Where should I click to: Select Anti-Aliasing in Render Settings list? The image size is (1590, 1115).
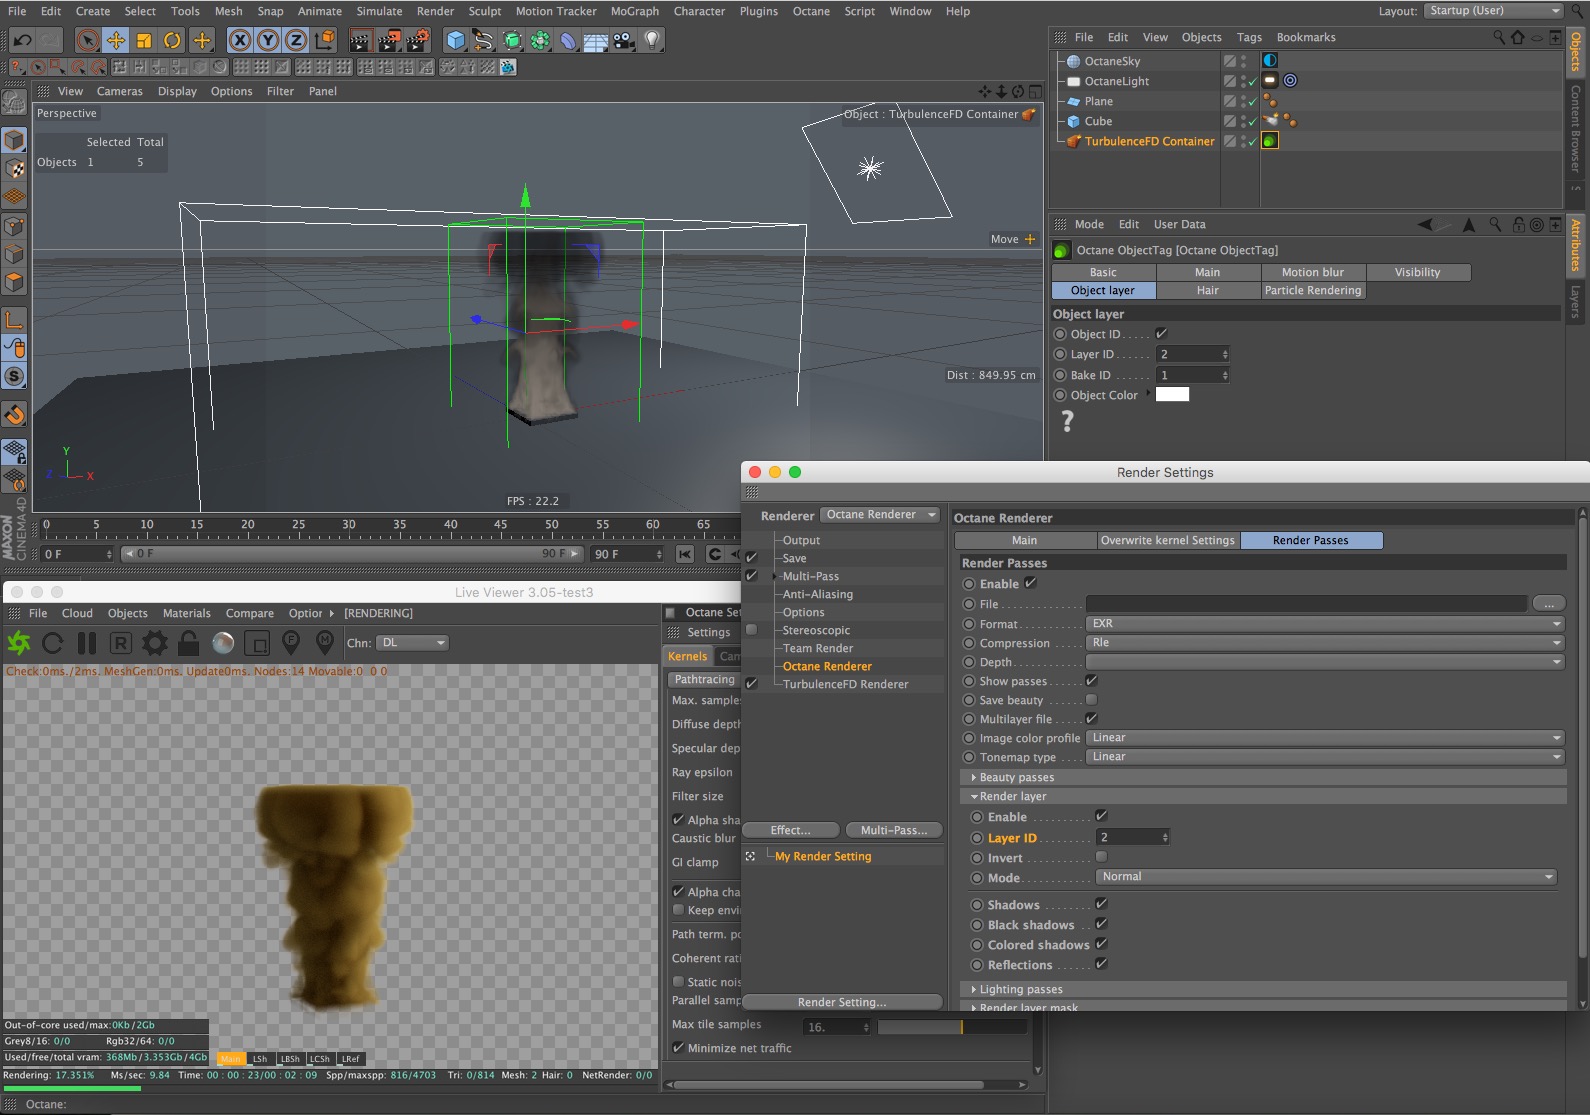tap(818, 594)
